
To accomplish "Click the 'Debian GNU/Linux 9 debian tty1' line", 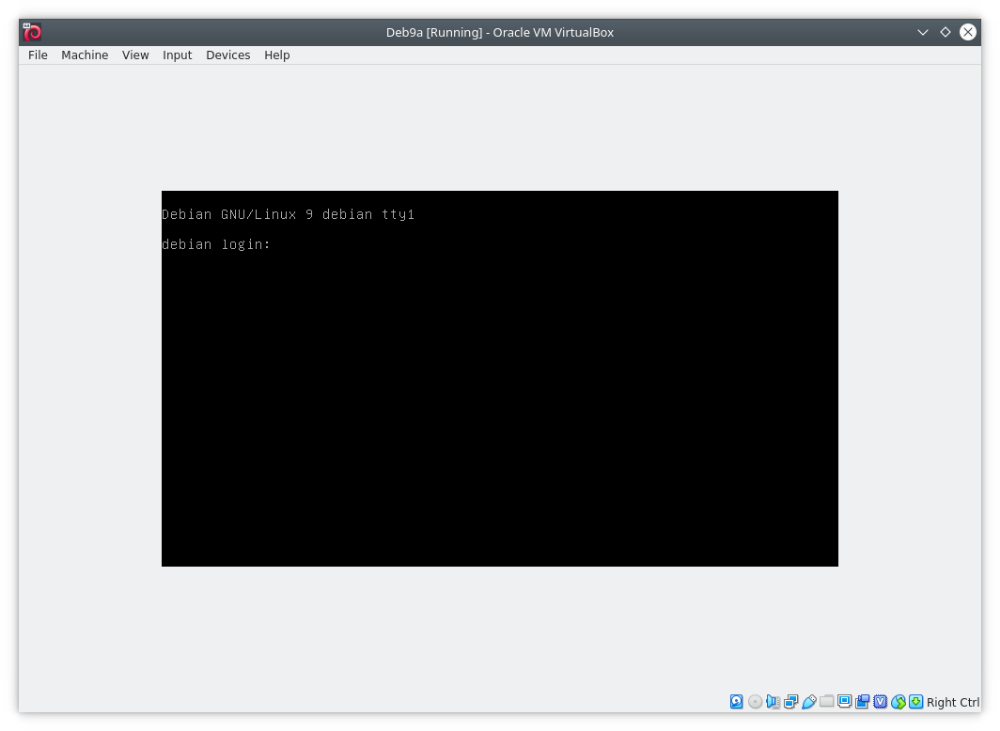I will [x=288, y=214].
